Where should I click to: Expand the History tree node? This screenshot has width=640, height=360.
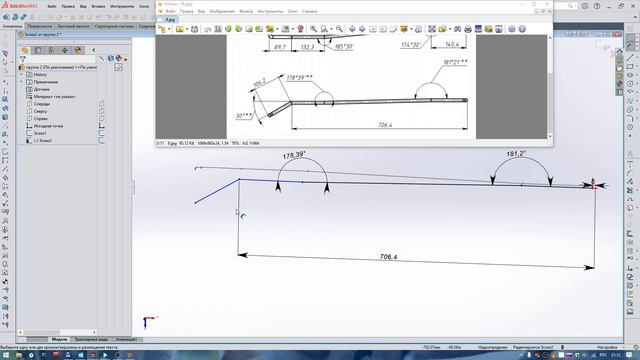tap(22, 75)
